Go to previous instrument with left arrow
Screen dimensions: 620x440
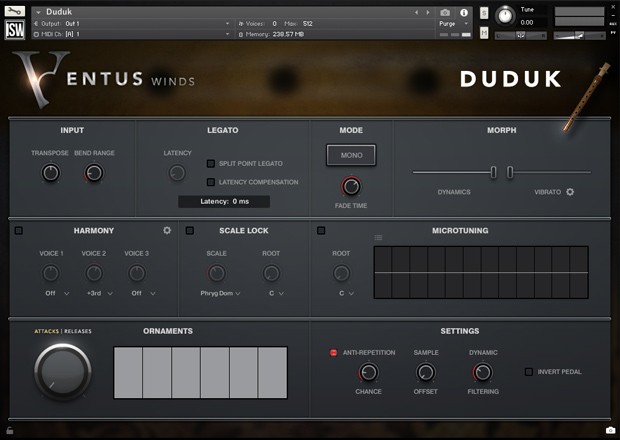click(416, 13)
